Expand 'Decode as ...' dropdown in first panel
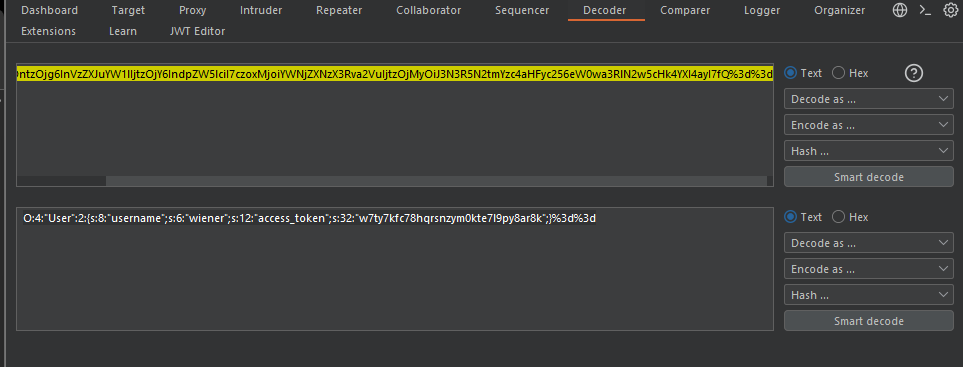 click(868, 99)
